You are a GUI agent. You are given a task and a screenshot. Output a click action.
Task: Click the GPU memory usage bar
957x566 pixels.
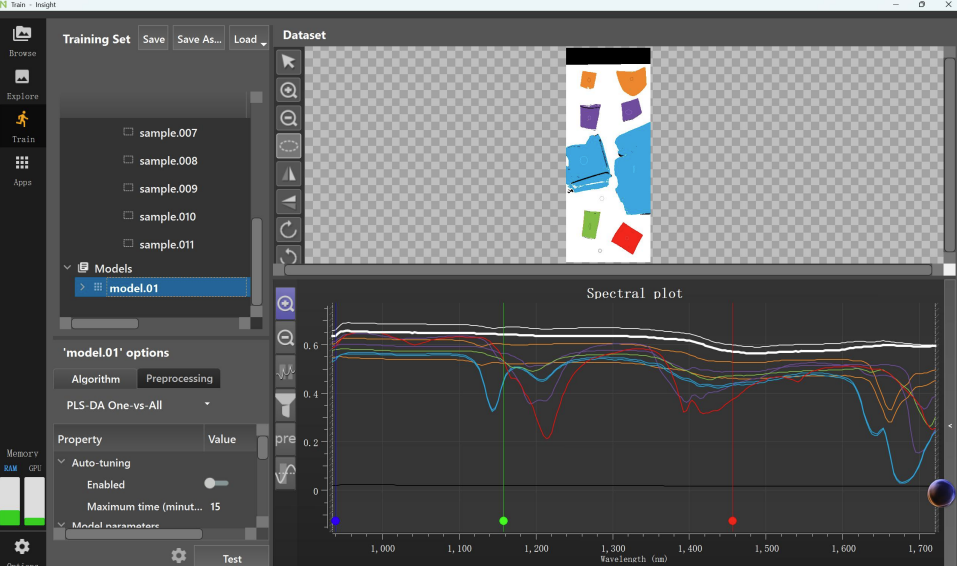tap(34, 501)
